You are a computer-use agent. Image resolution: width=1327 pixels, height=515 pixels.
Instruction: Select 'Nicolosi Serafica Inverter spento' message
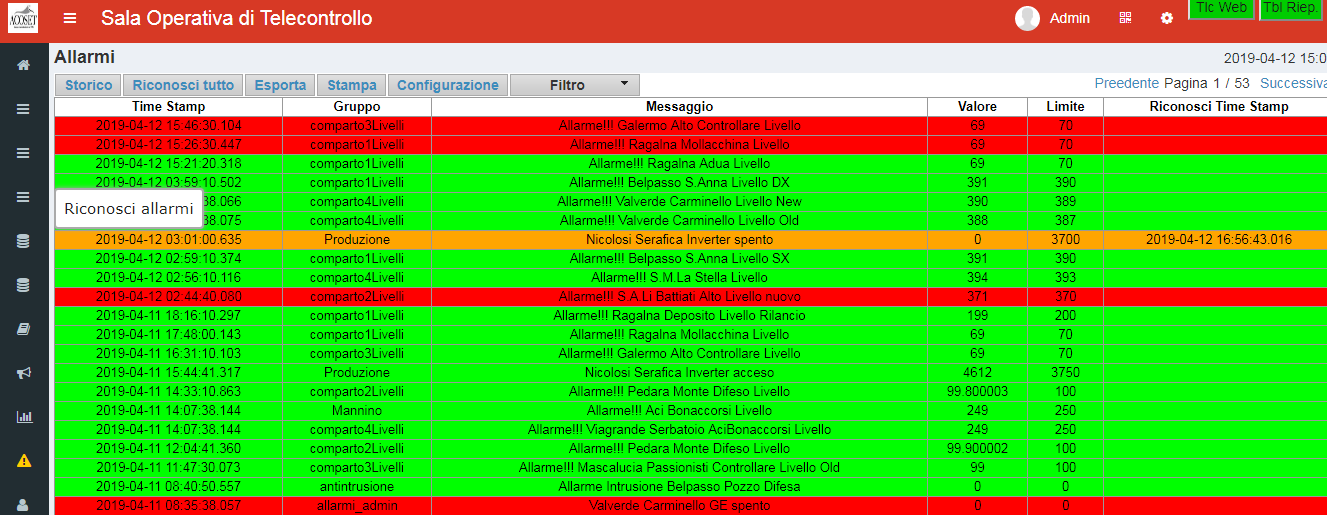pyautogui.click(x=679, y=240)
